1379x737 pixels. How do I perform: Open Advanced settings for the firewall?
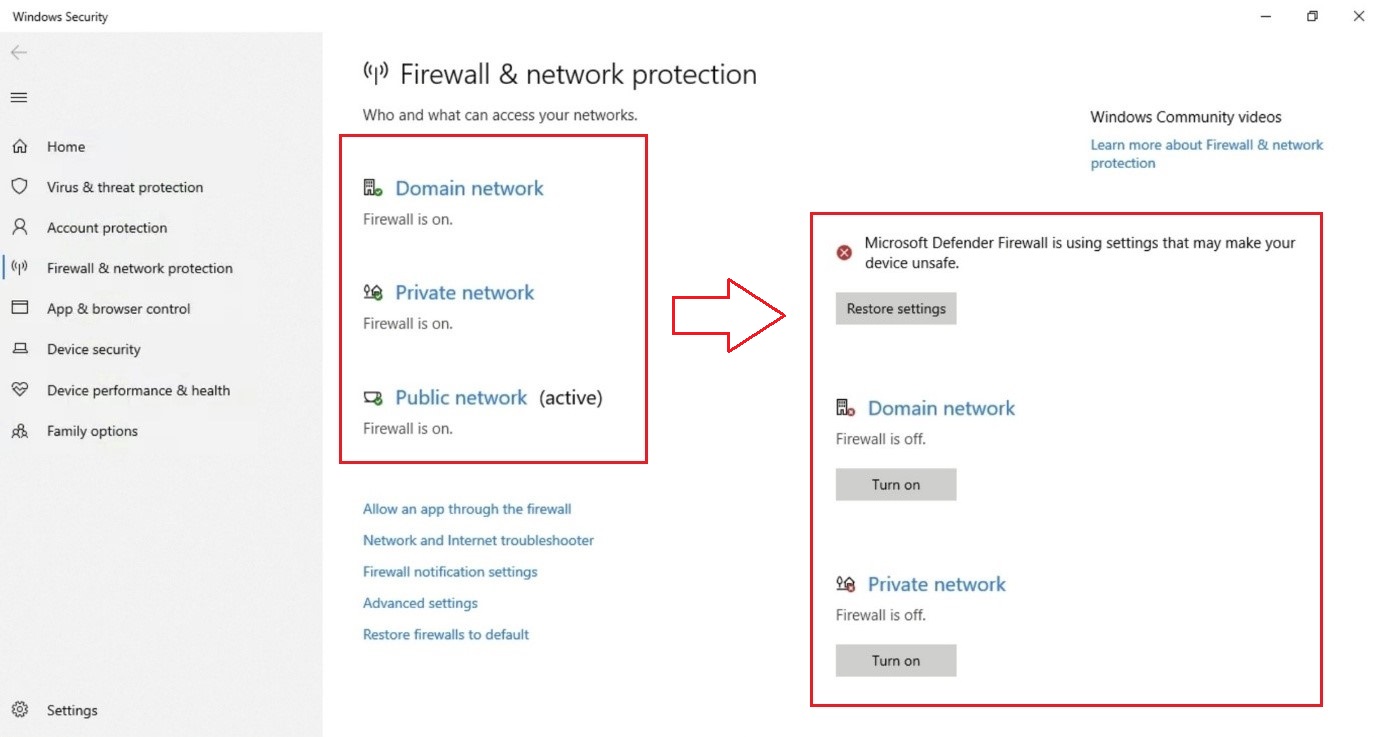tap(419, 603)
